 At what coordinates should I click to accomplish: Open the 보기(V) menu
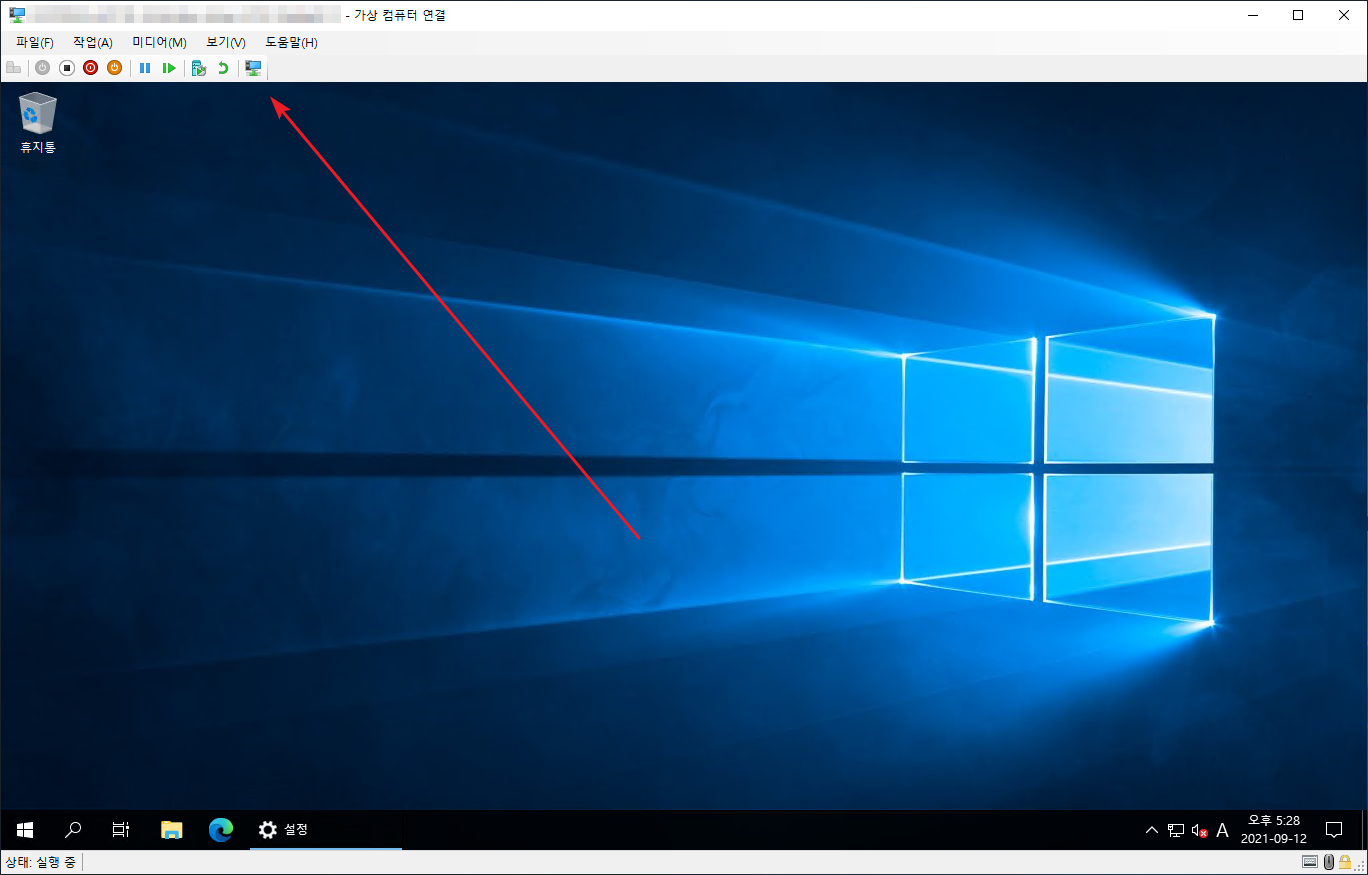click(226, 43)
